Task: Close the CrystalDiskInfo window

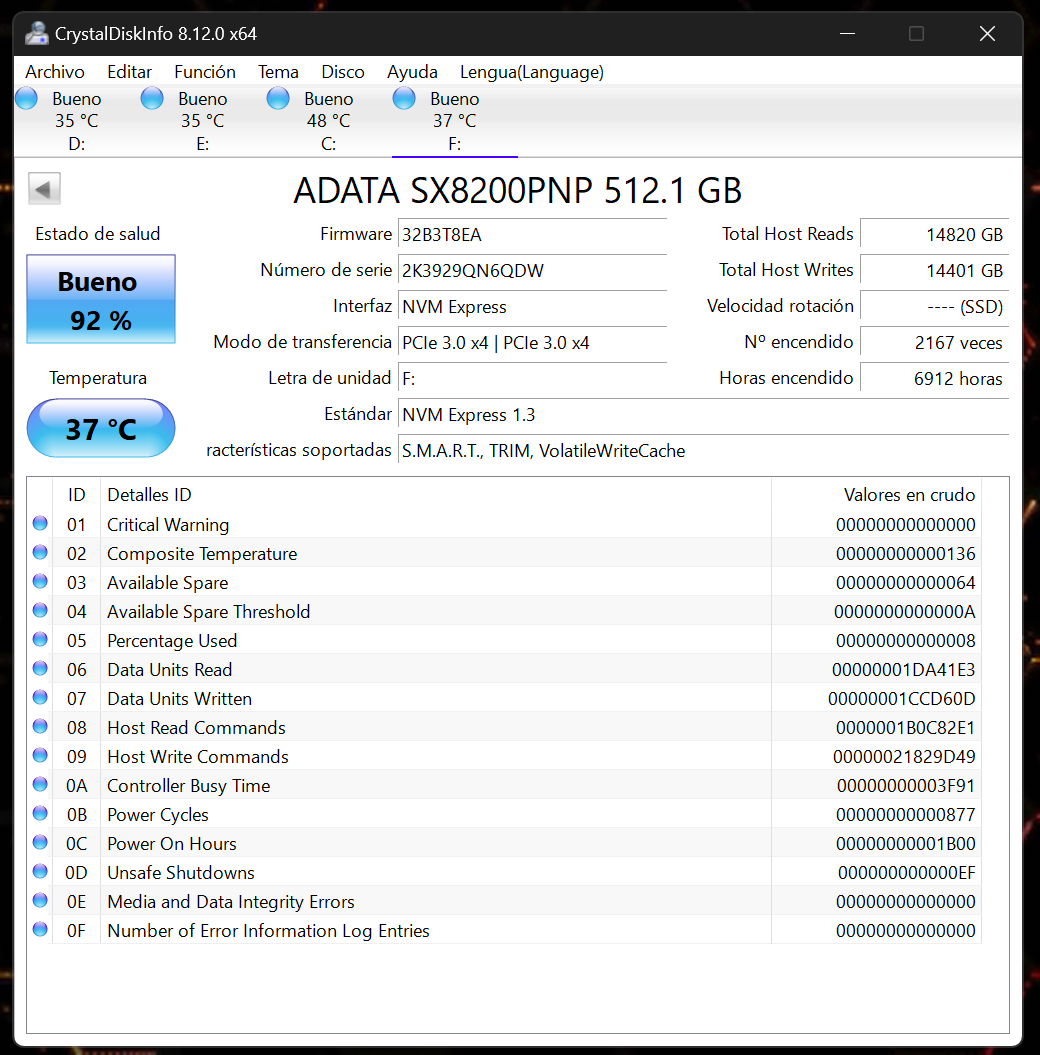Action: pyautogui.click(x=987, y=34)
